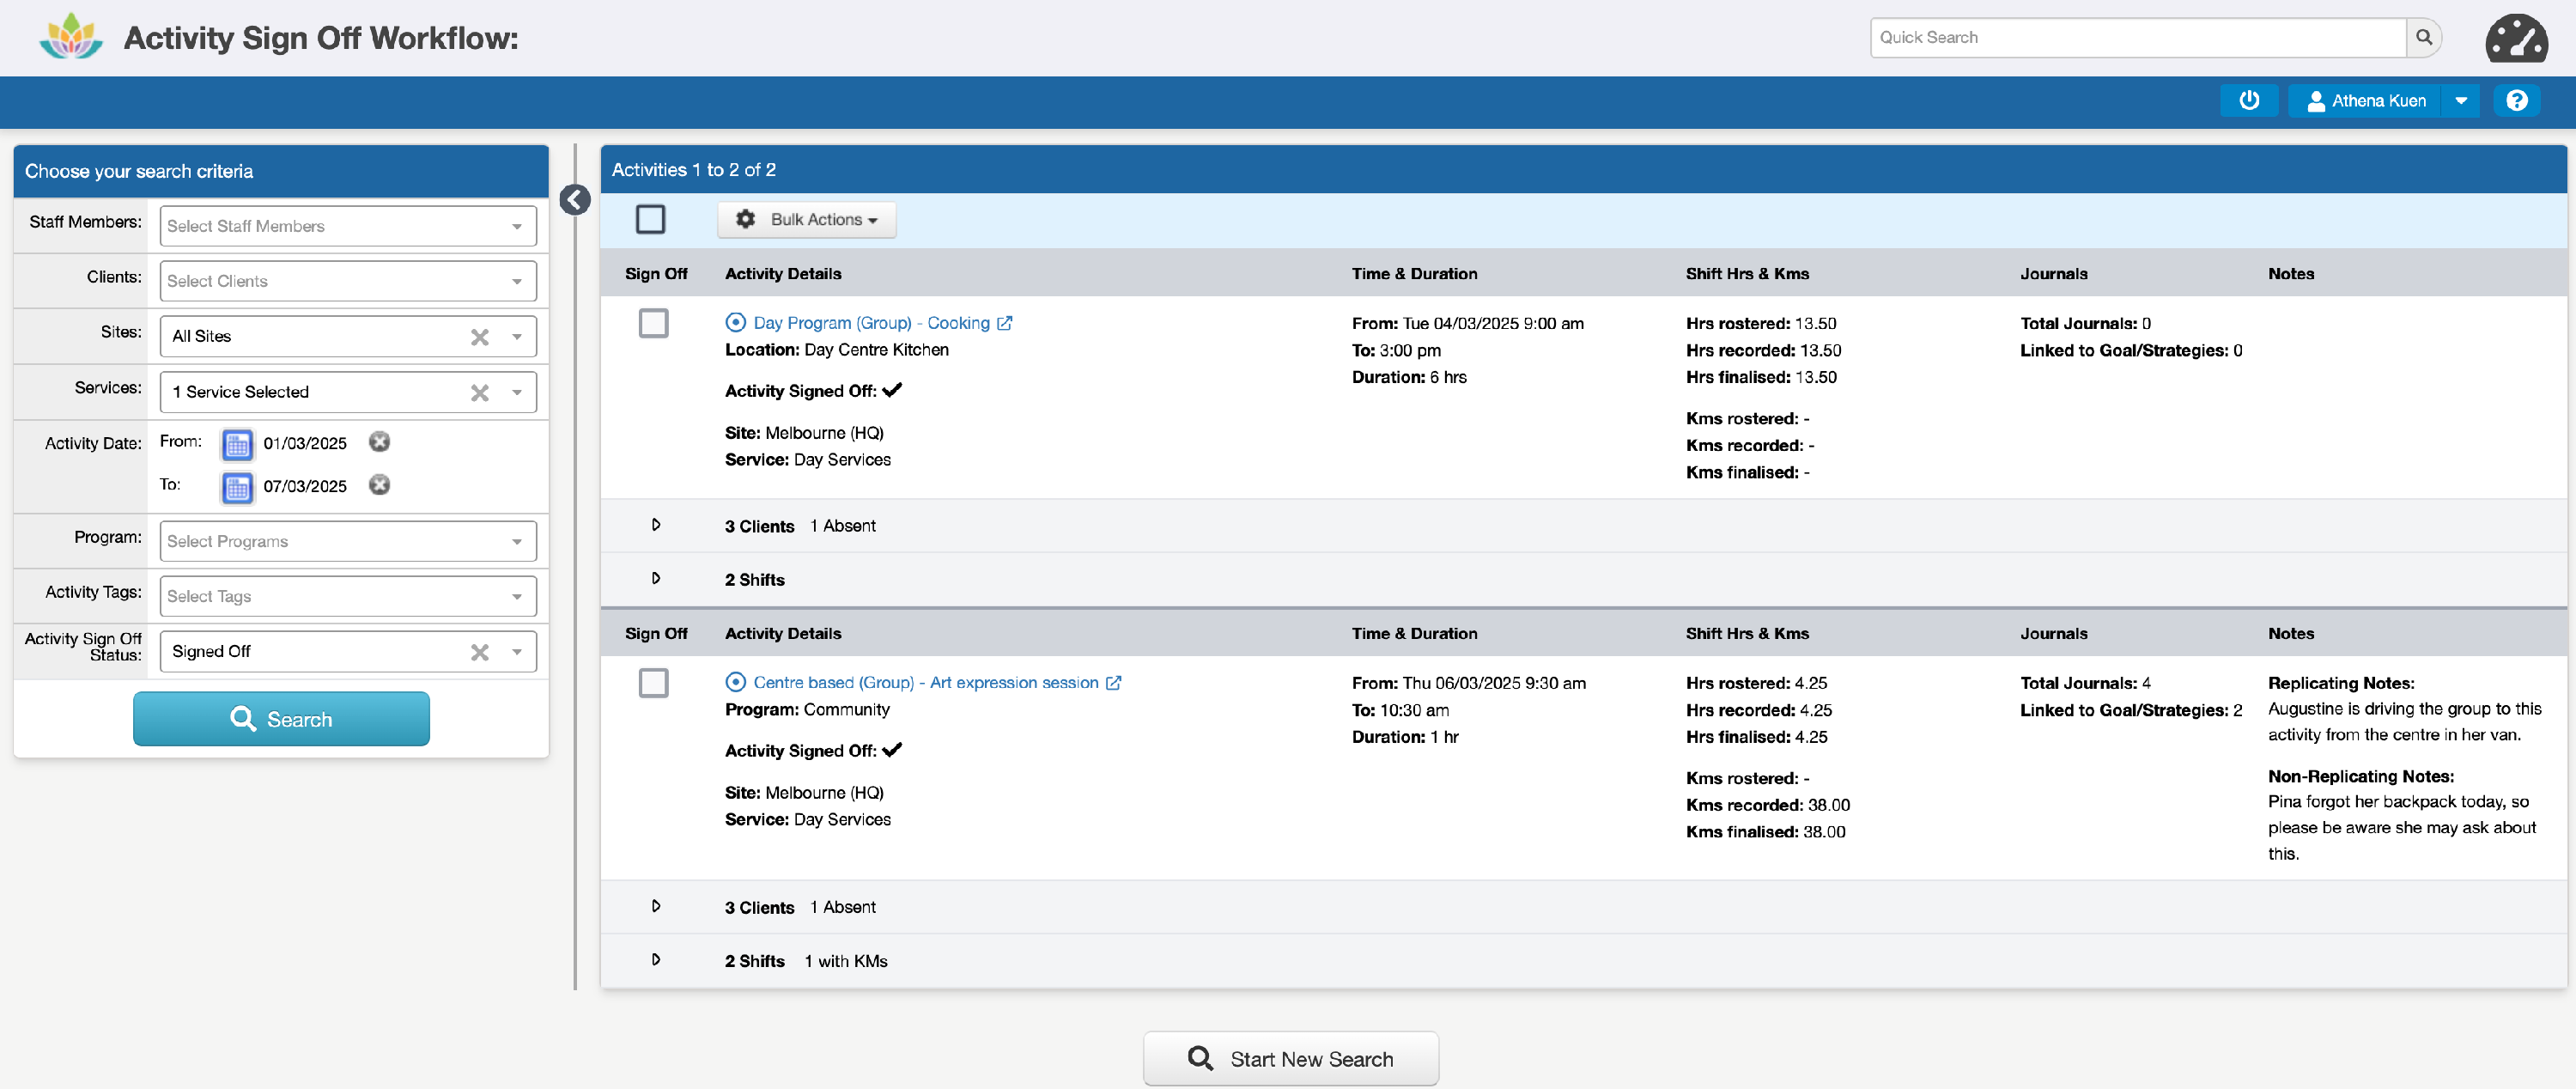
Task: Clear the To date value
Action: point(379,485)
